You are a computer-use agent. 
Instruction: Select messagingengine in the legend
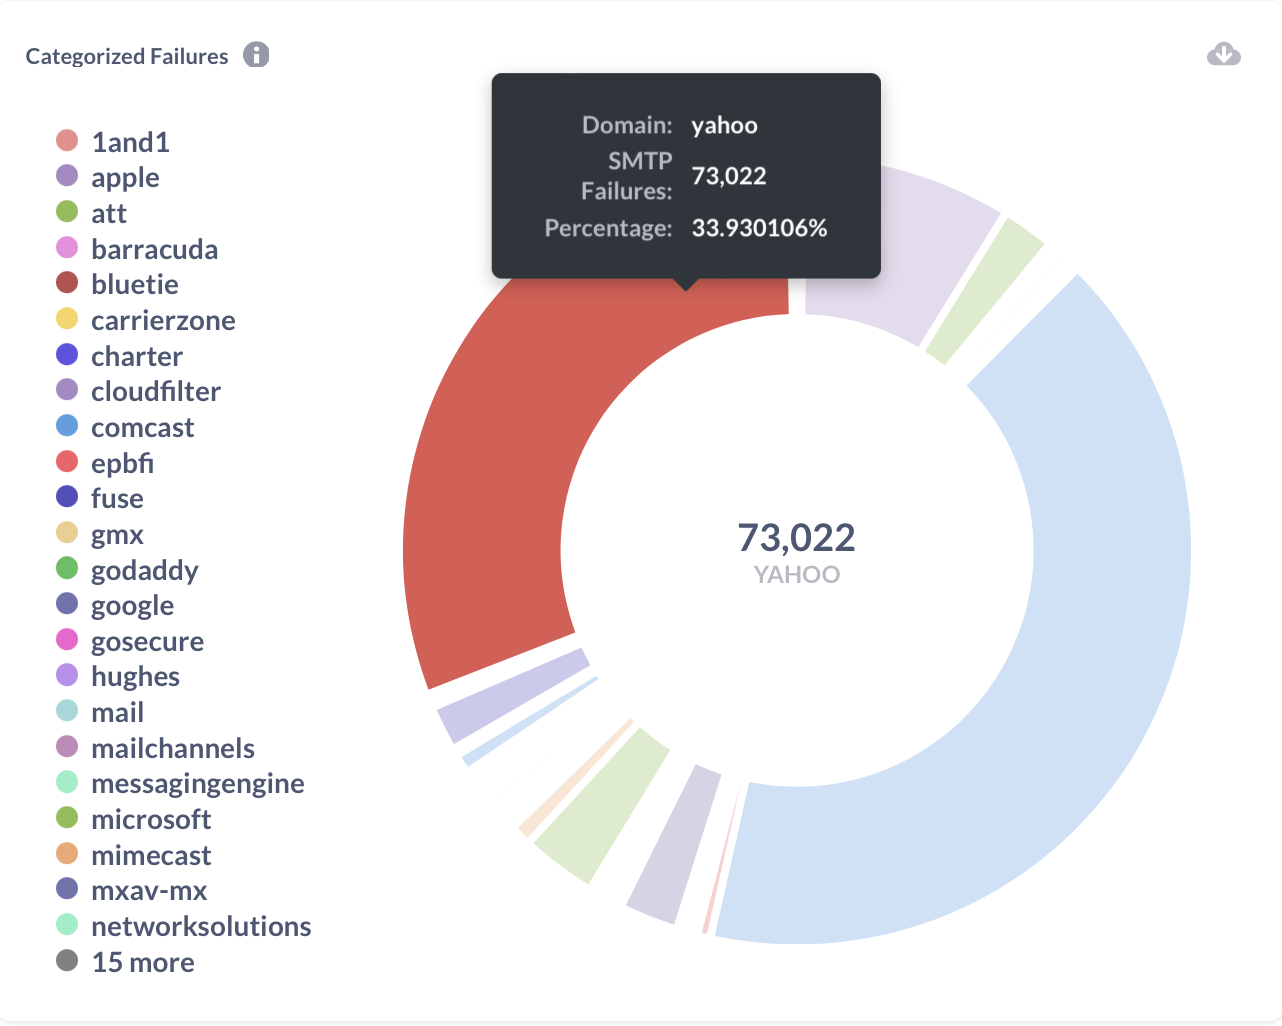click(x=180, y=783)
